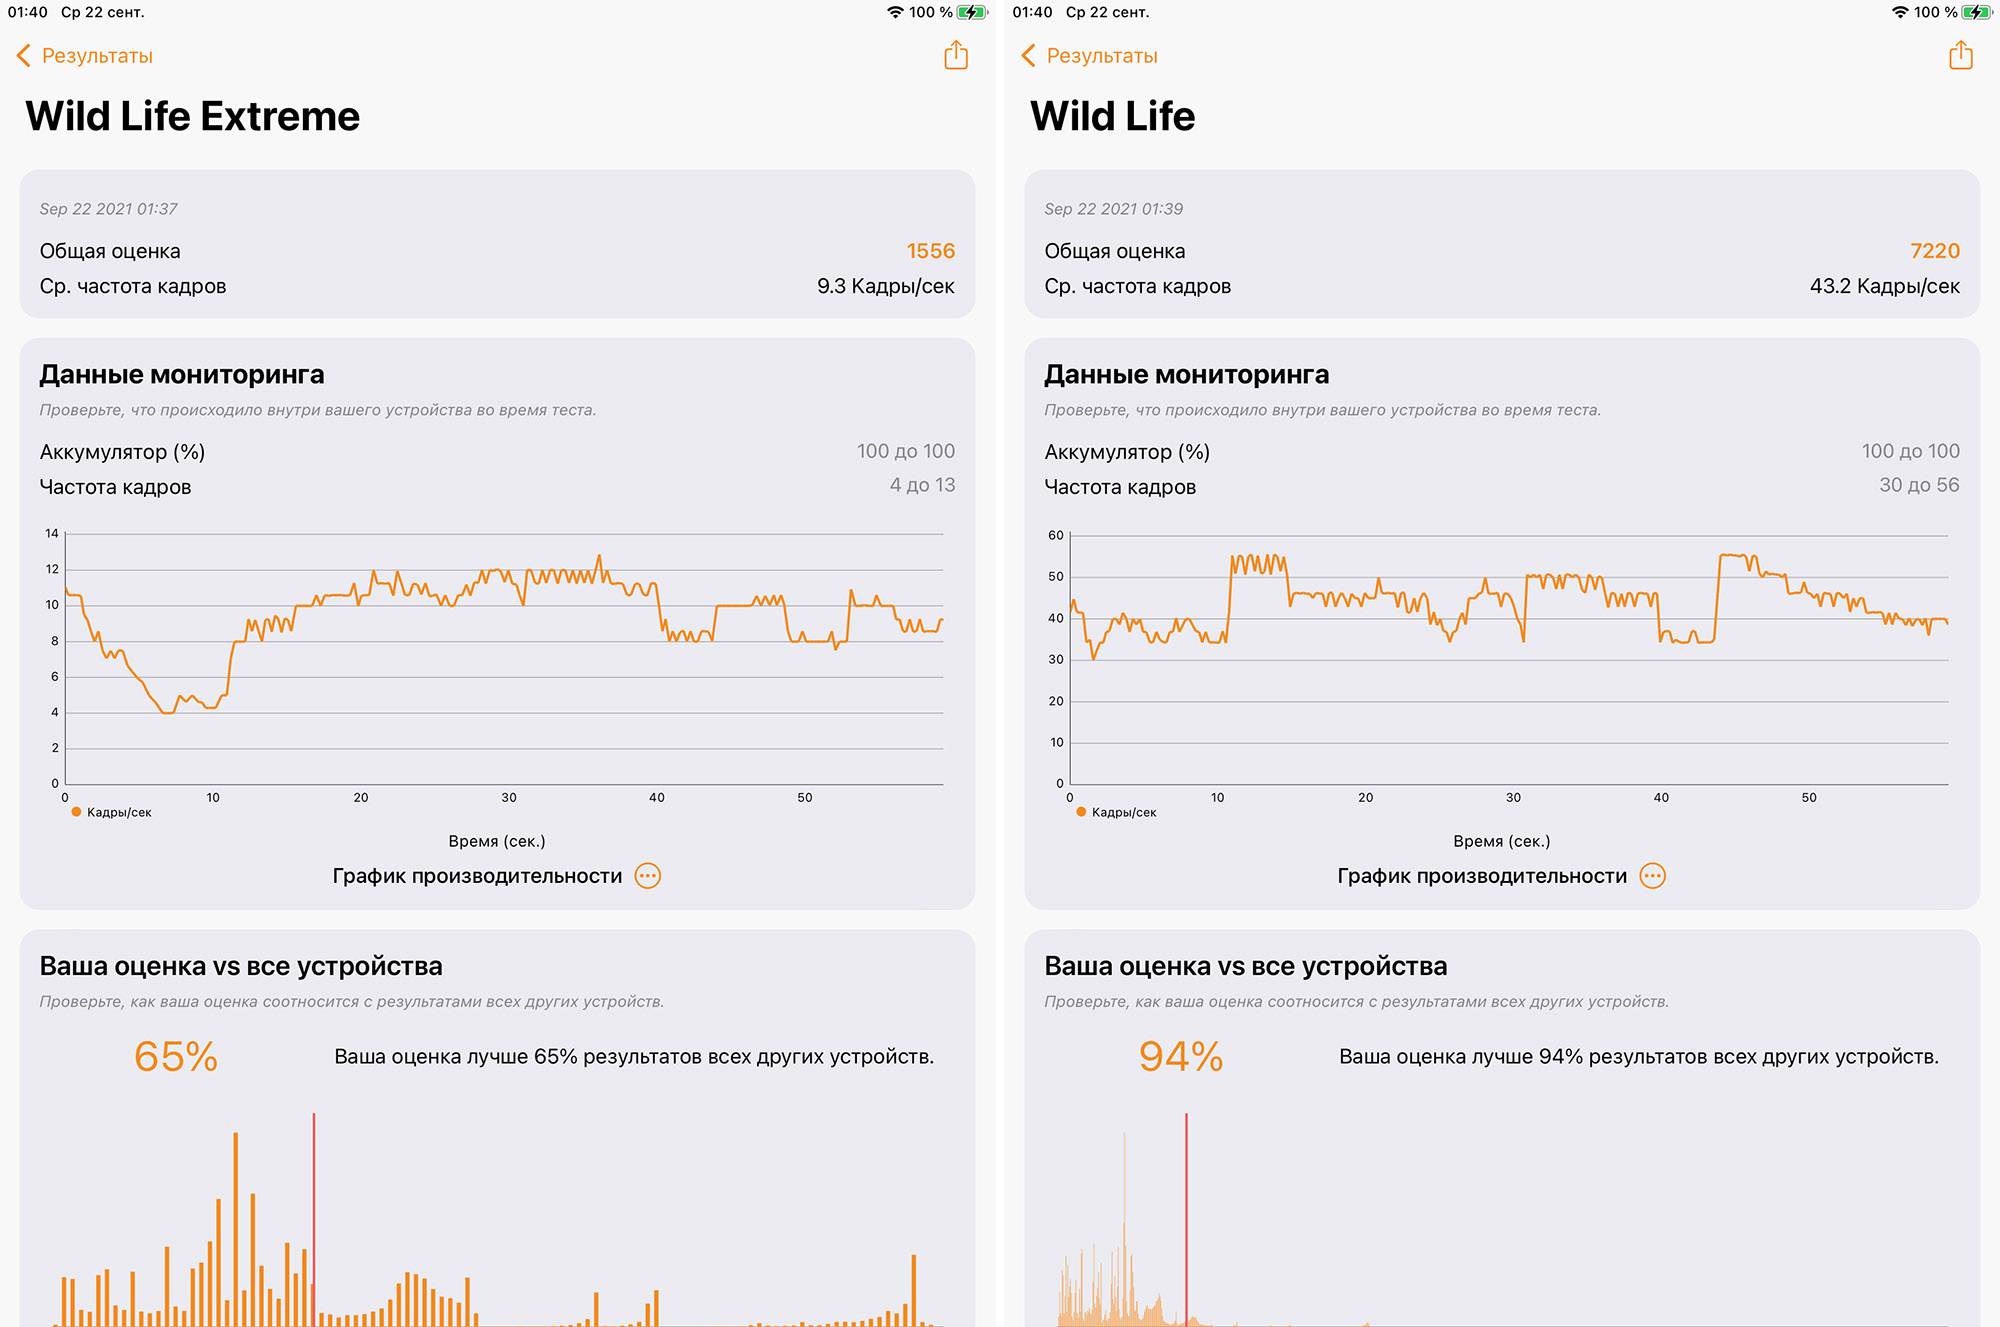The image size is (2000, 1327).
Task: Tap Wild Life Extreme score 1556
Action: (930, 251)
